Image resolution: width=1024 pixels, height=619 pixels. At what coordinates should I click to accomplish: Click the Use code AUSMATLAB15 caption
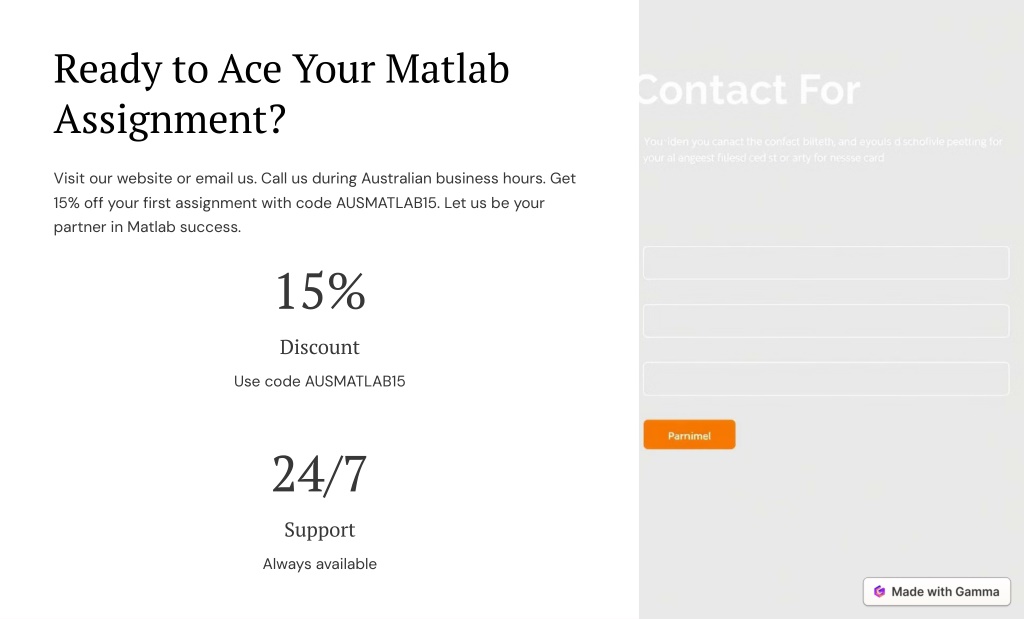tap(319, 381)
